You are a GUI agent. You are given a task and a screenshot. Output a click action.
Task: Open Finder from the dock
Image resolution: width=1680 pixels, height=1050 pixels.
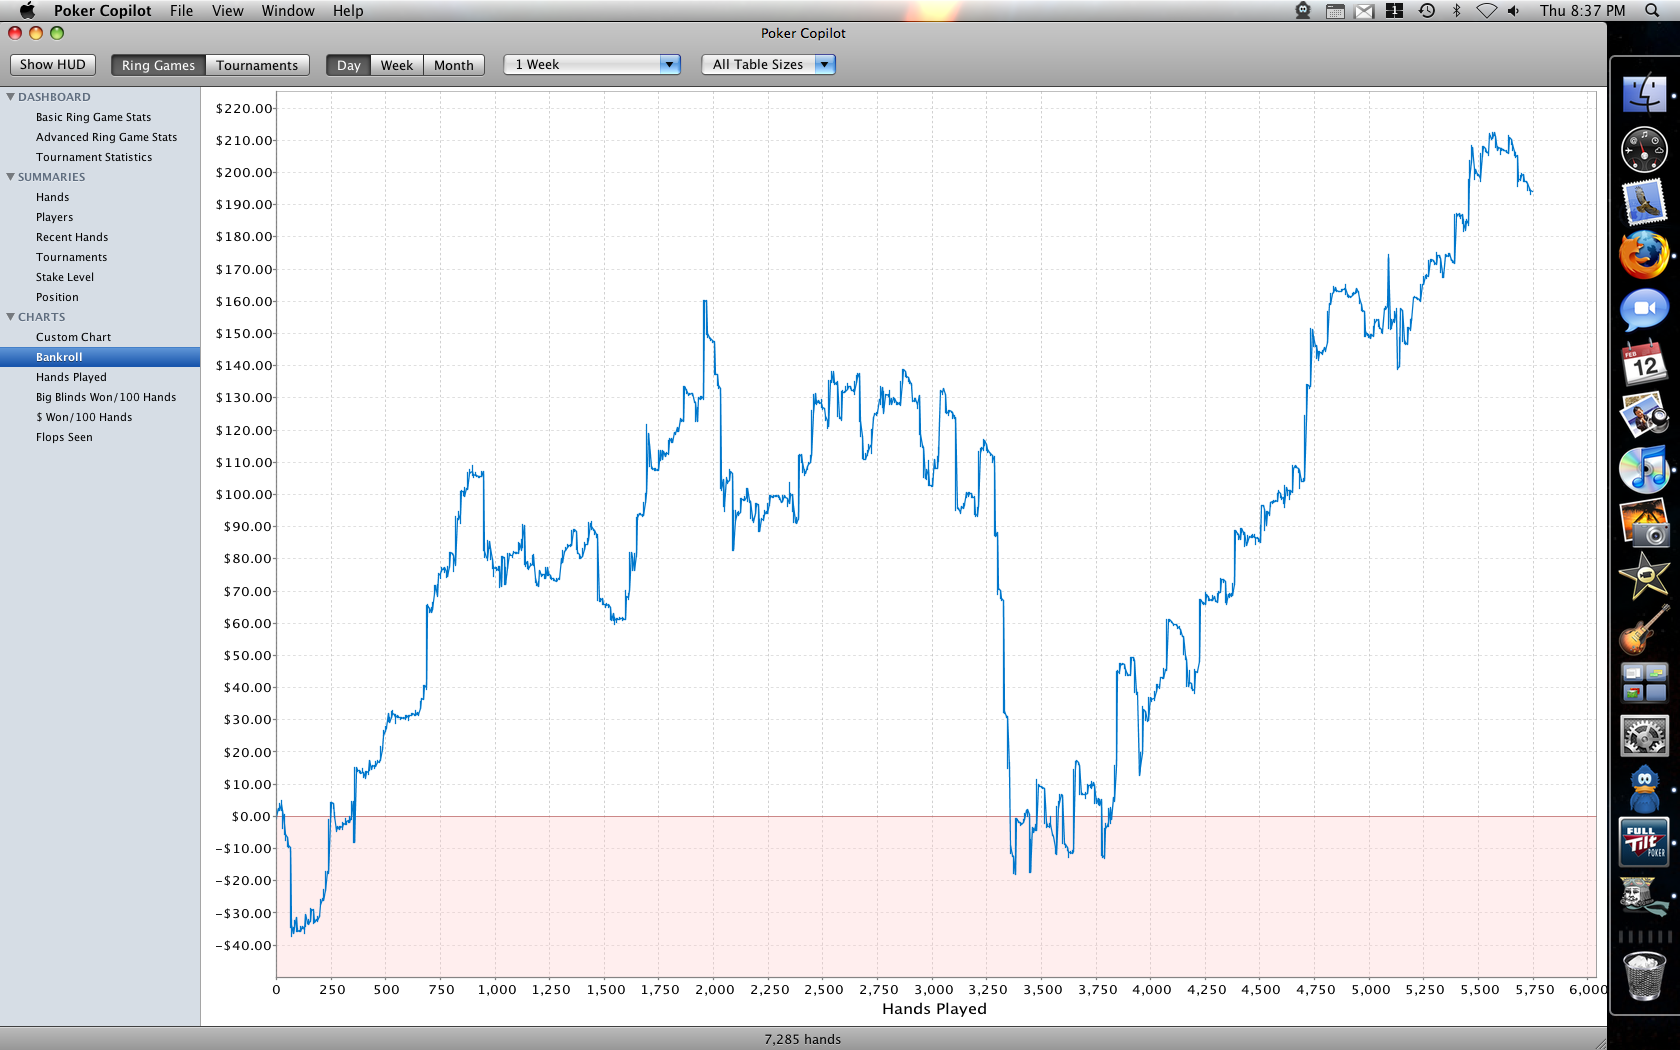pyautogui.click(x=1644, y=95)
